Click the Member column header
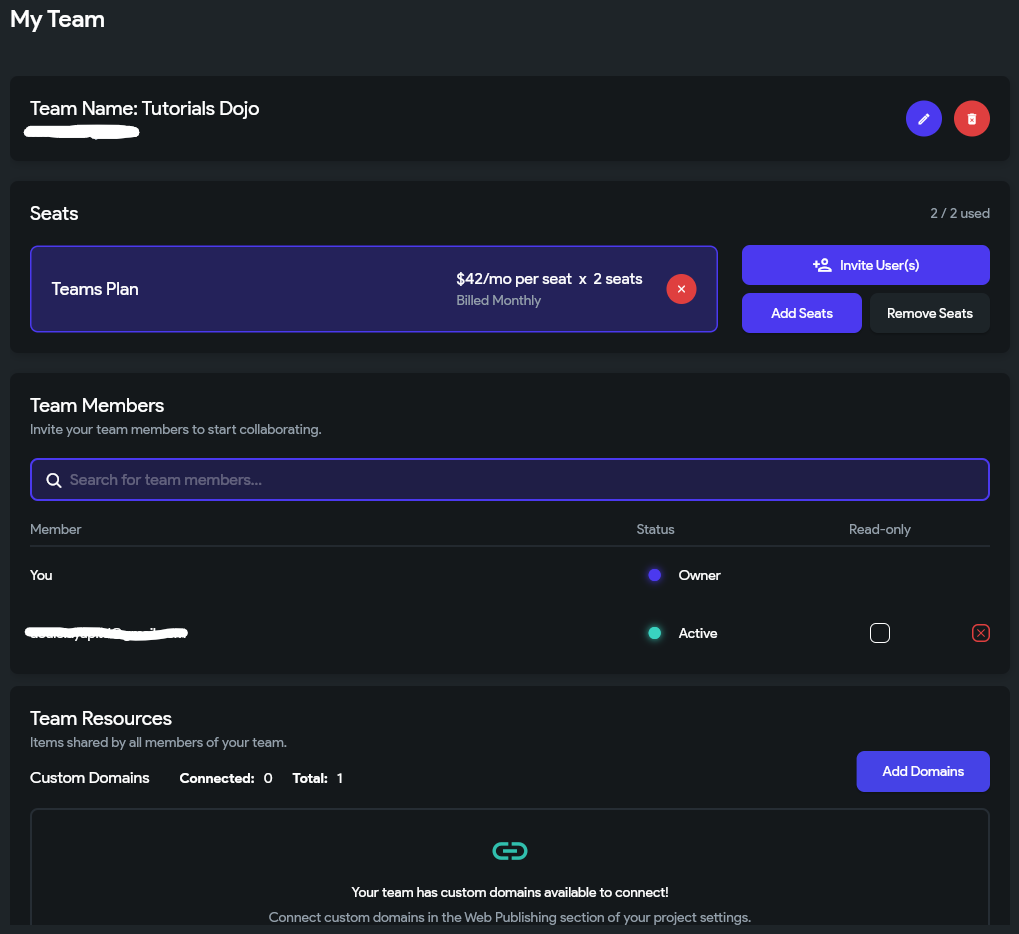 pyautogui.click(x=56, y=529)
